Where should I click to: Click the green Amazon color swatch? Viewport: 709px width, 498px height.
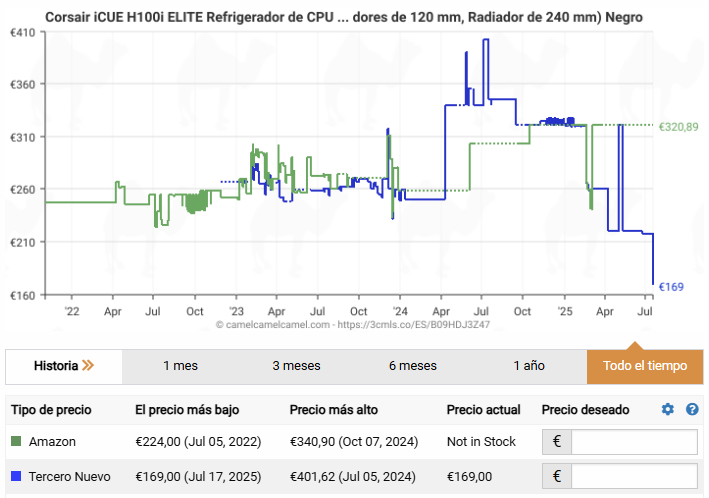16,441
